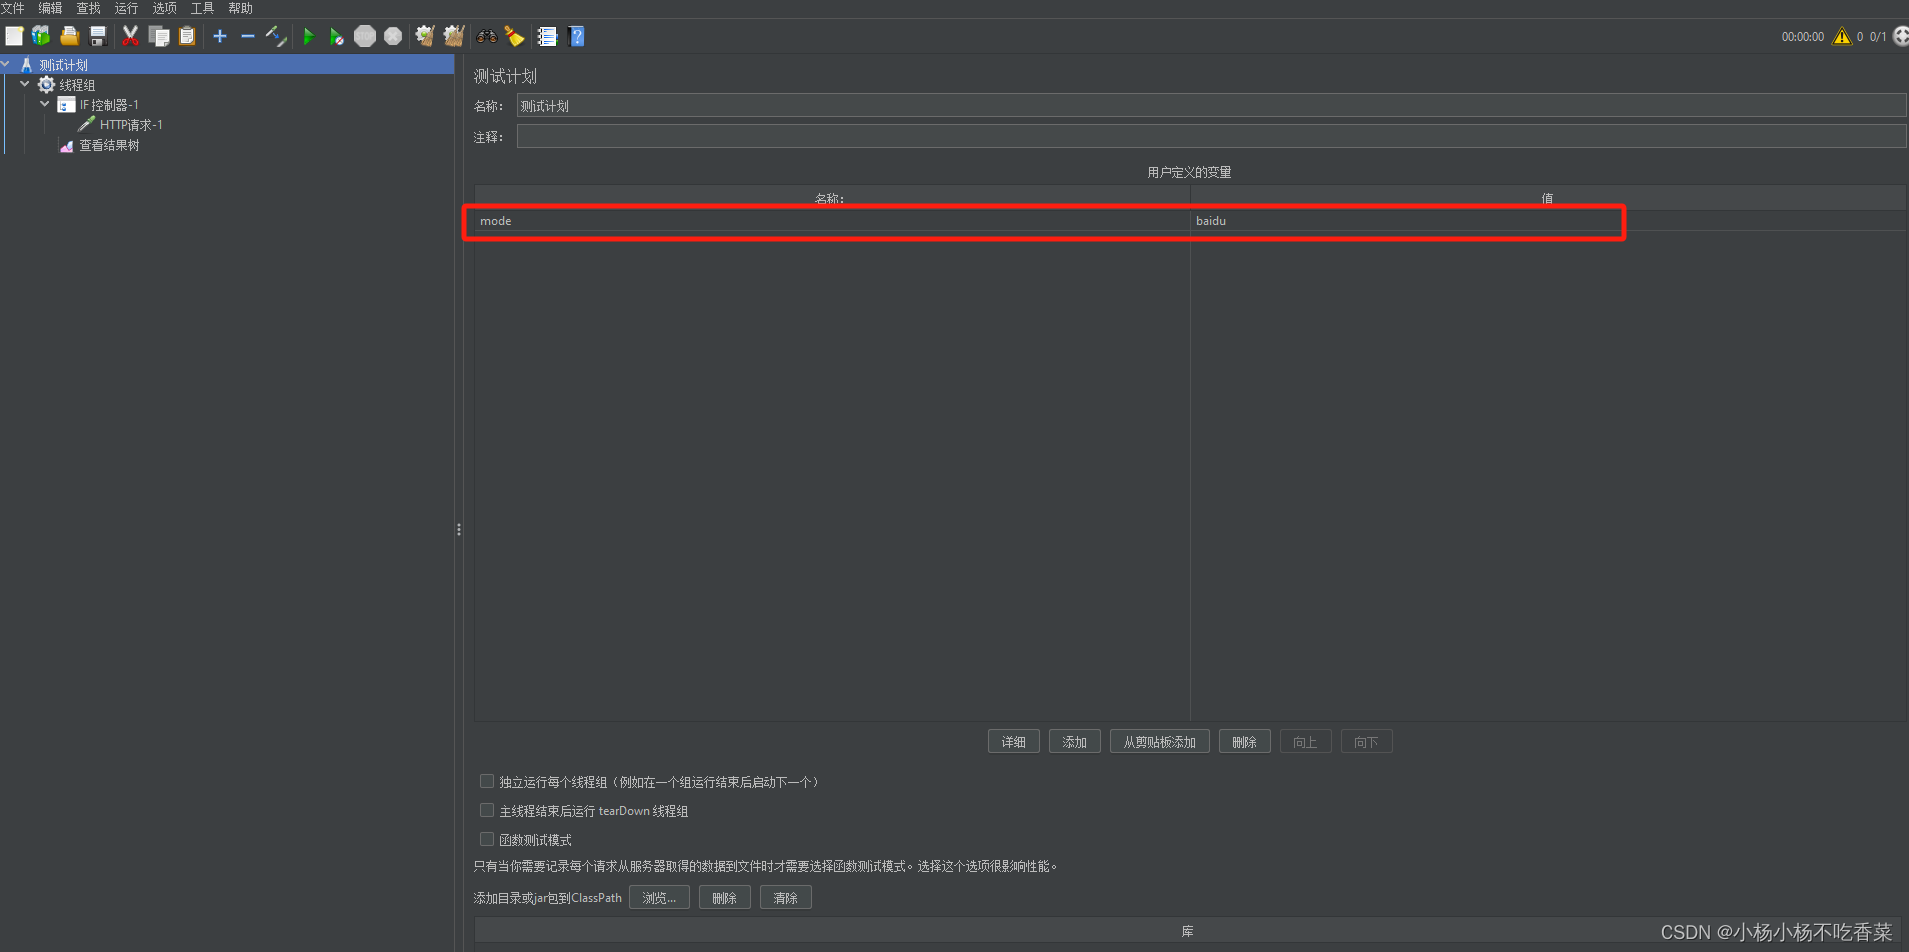Enable 函数测试模式 checkbox
1909x952 pixels.
(487, 839)
